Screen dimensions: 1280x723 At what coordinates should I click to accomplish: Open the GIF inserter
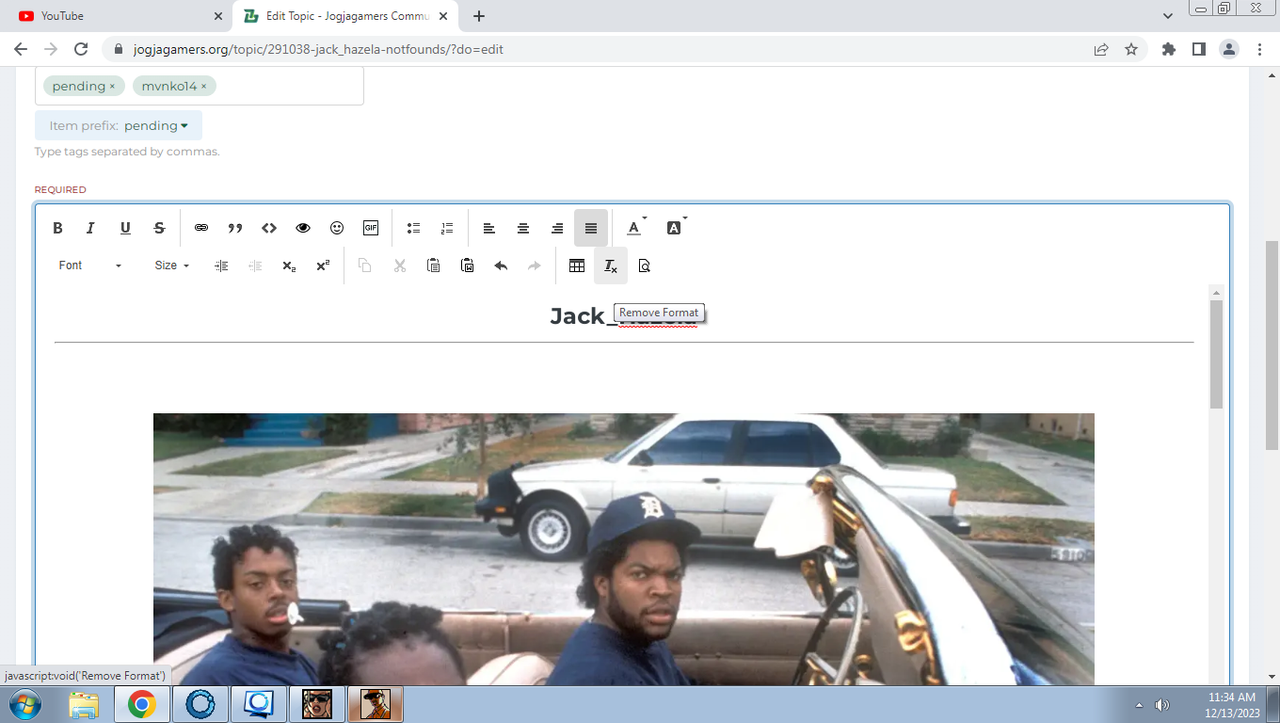point(371,228)
